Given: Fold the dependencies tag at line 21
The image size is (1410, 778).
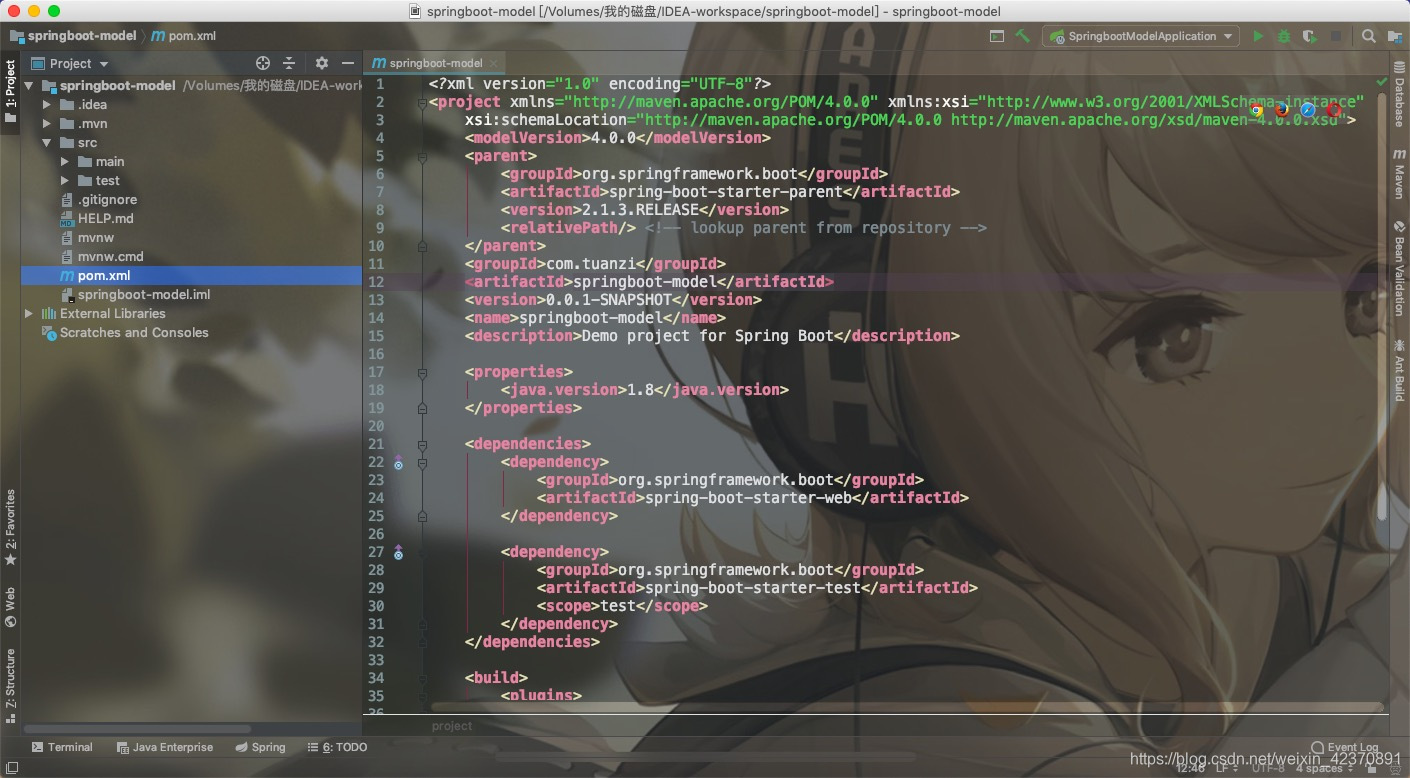Looking at the screenshot, I should click(x=422, y=444).
